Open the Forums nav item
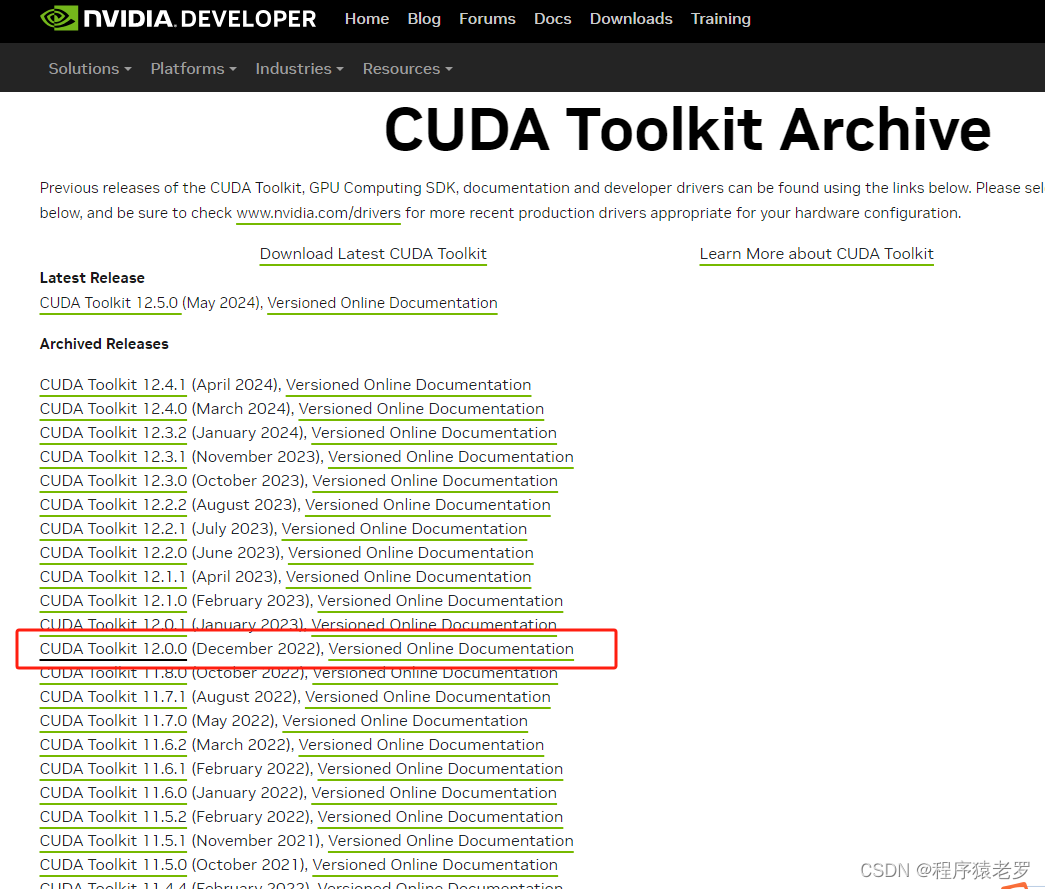 487,19
